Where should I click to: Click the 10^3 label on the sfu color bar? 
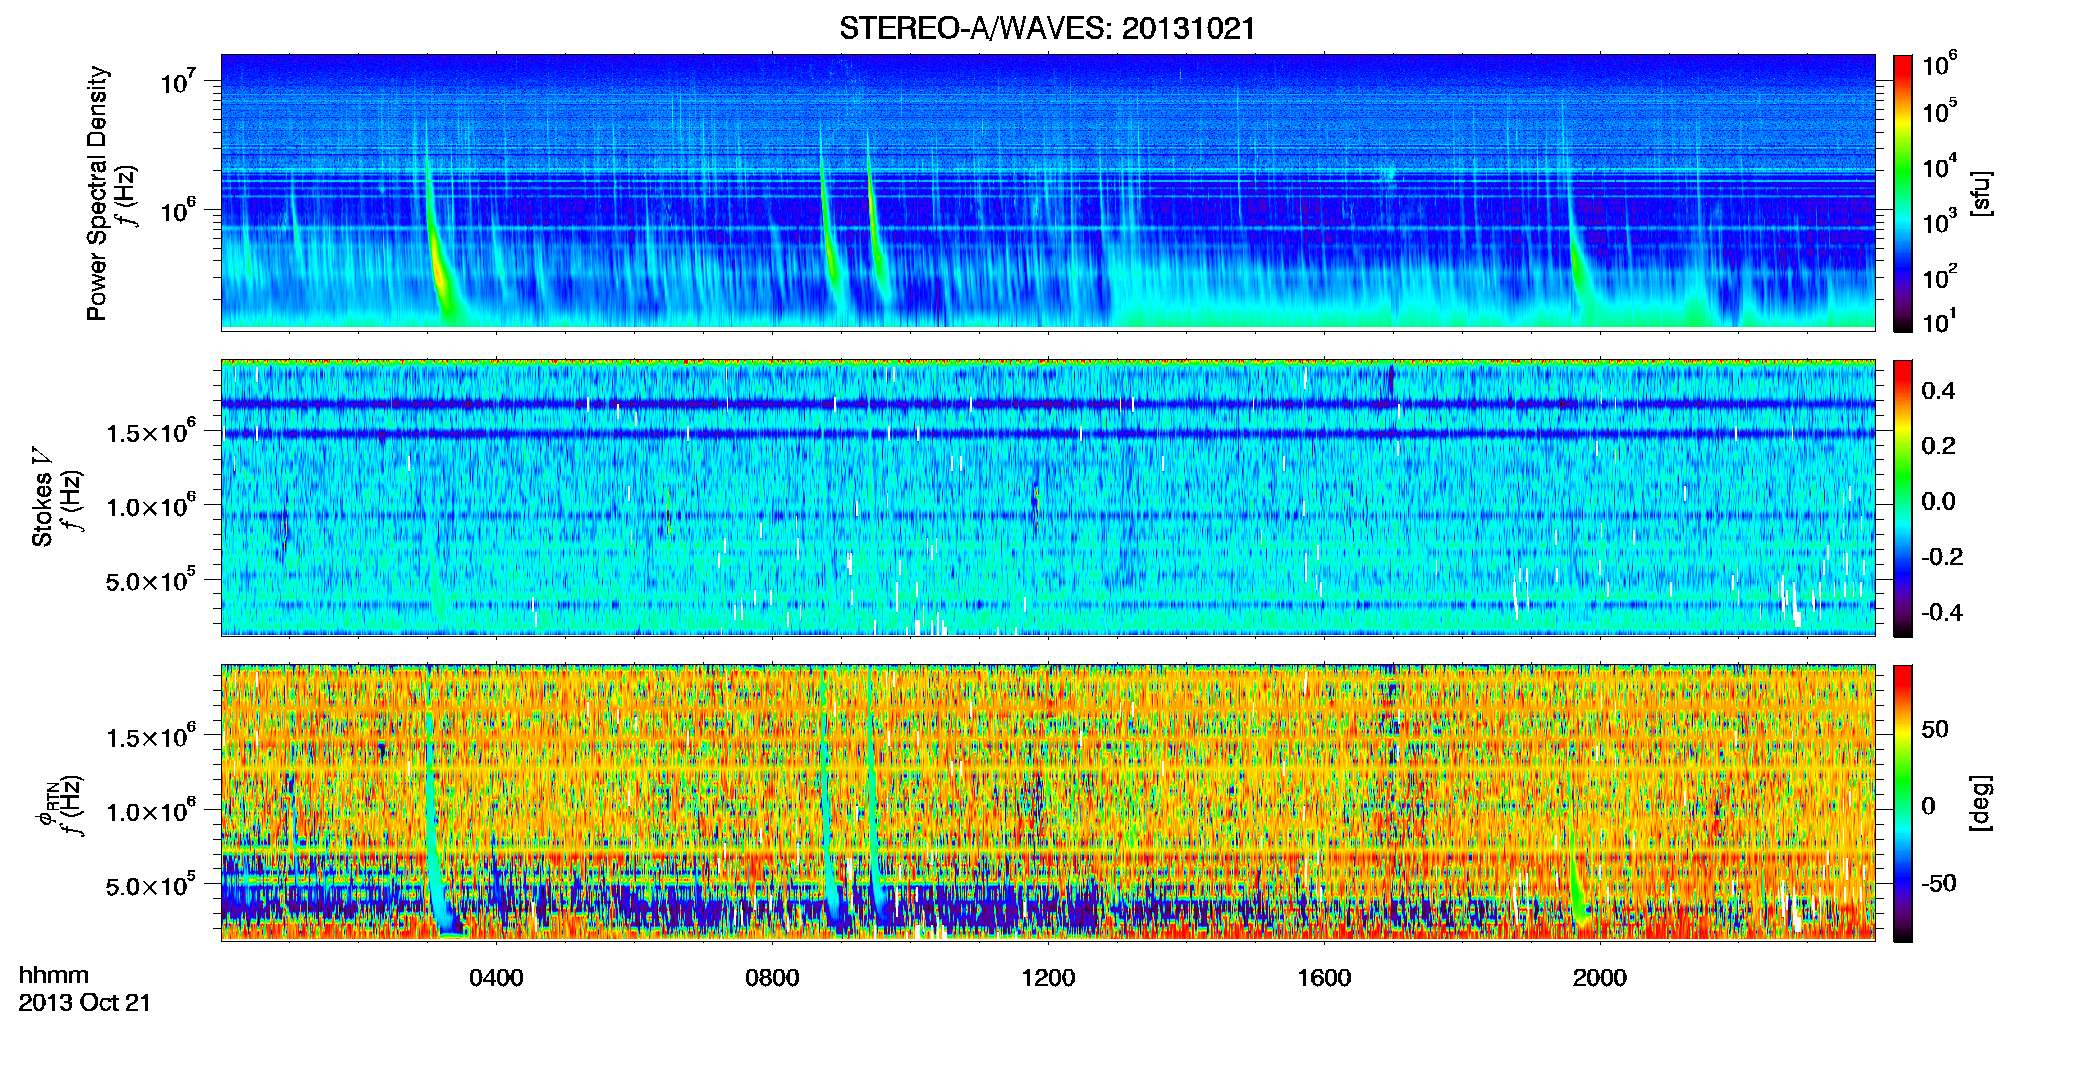coord(1939,221)
